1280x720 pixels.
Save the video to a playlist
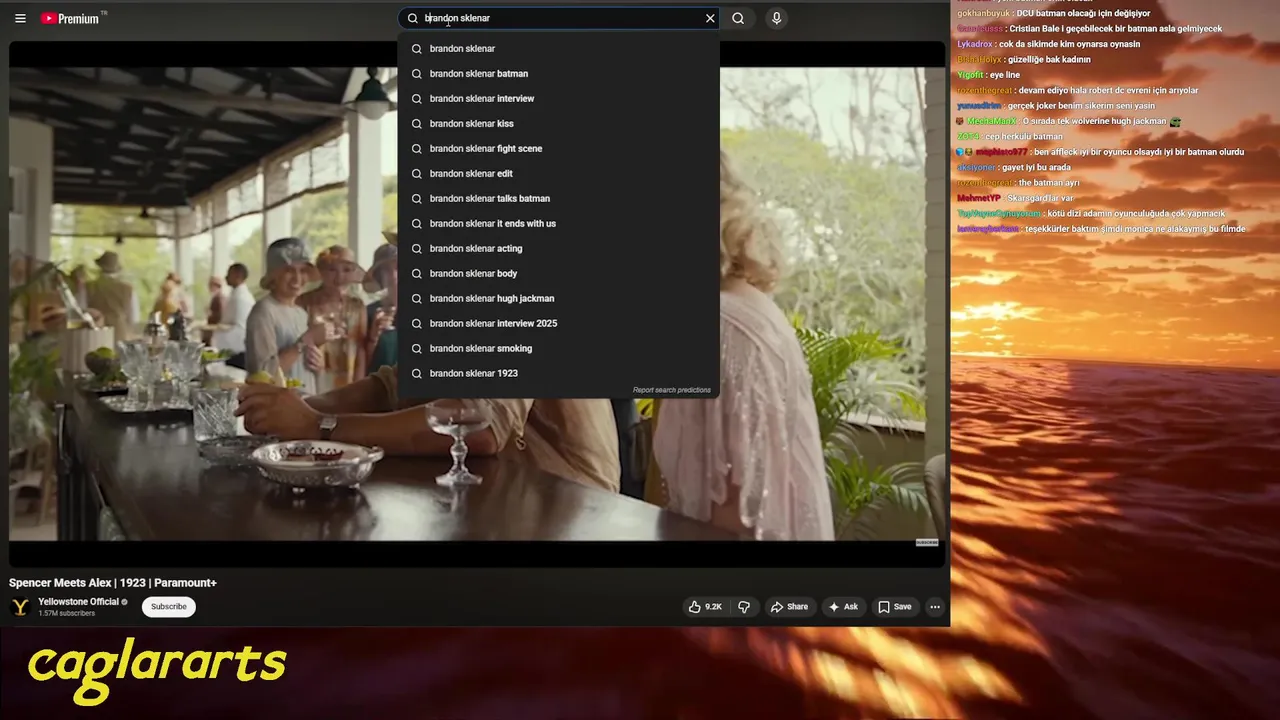[894, 606]
